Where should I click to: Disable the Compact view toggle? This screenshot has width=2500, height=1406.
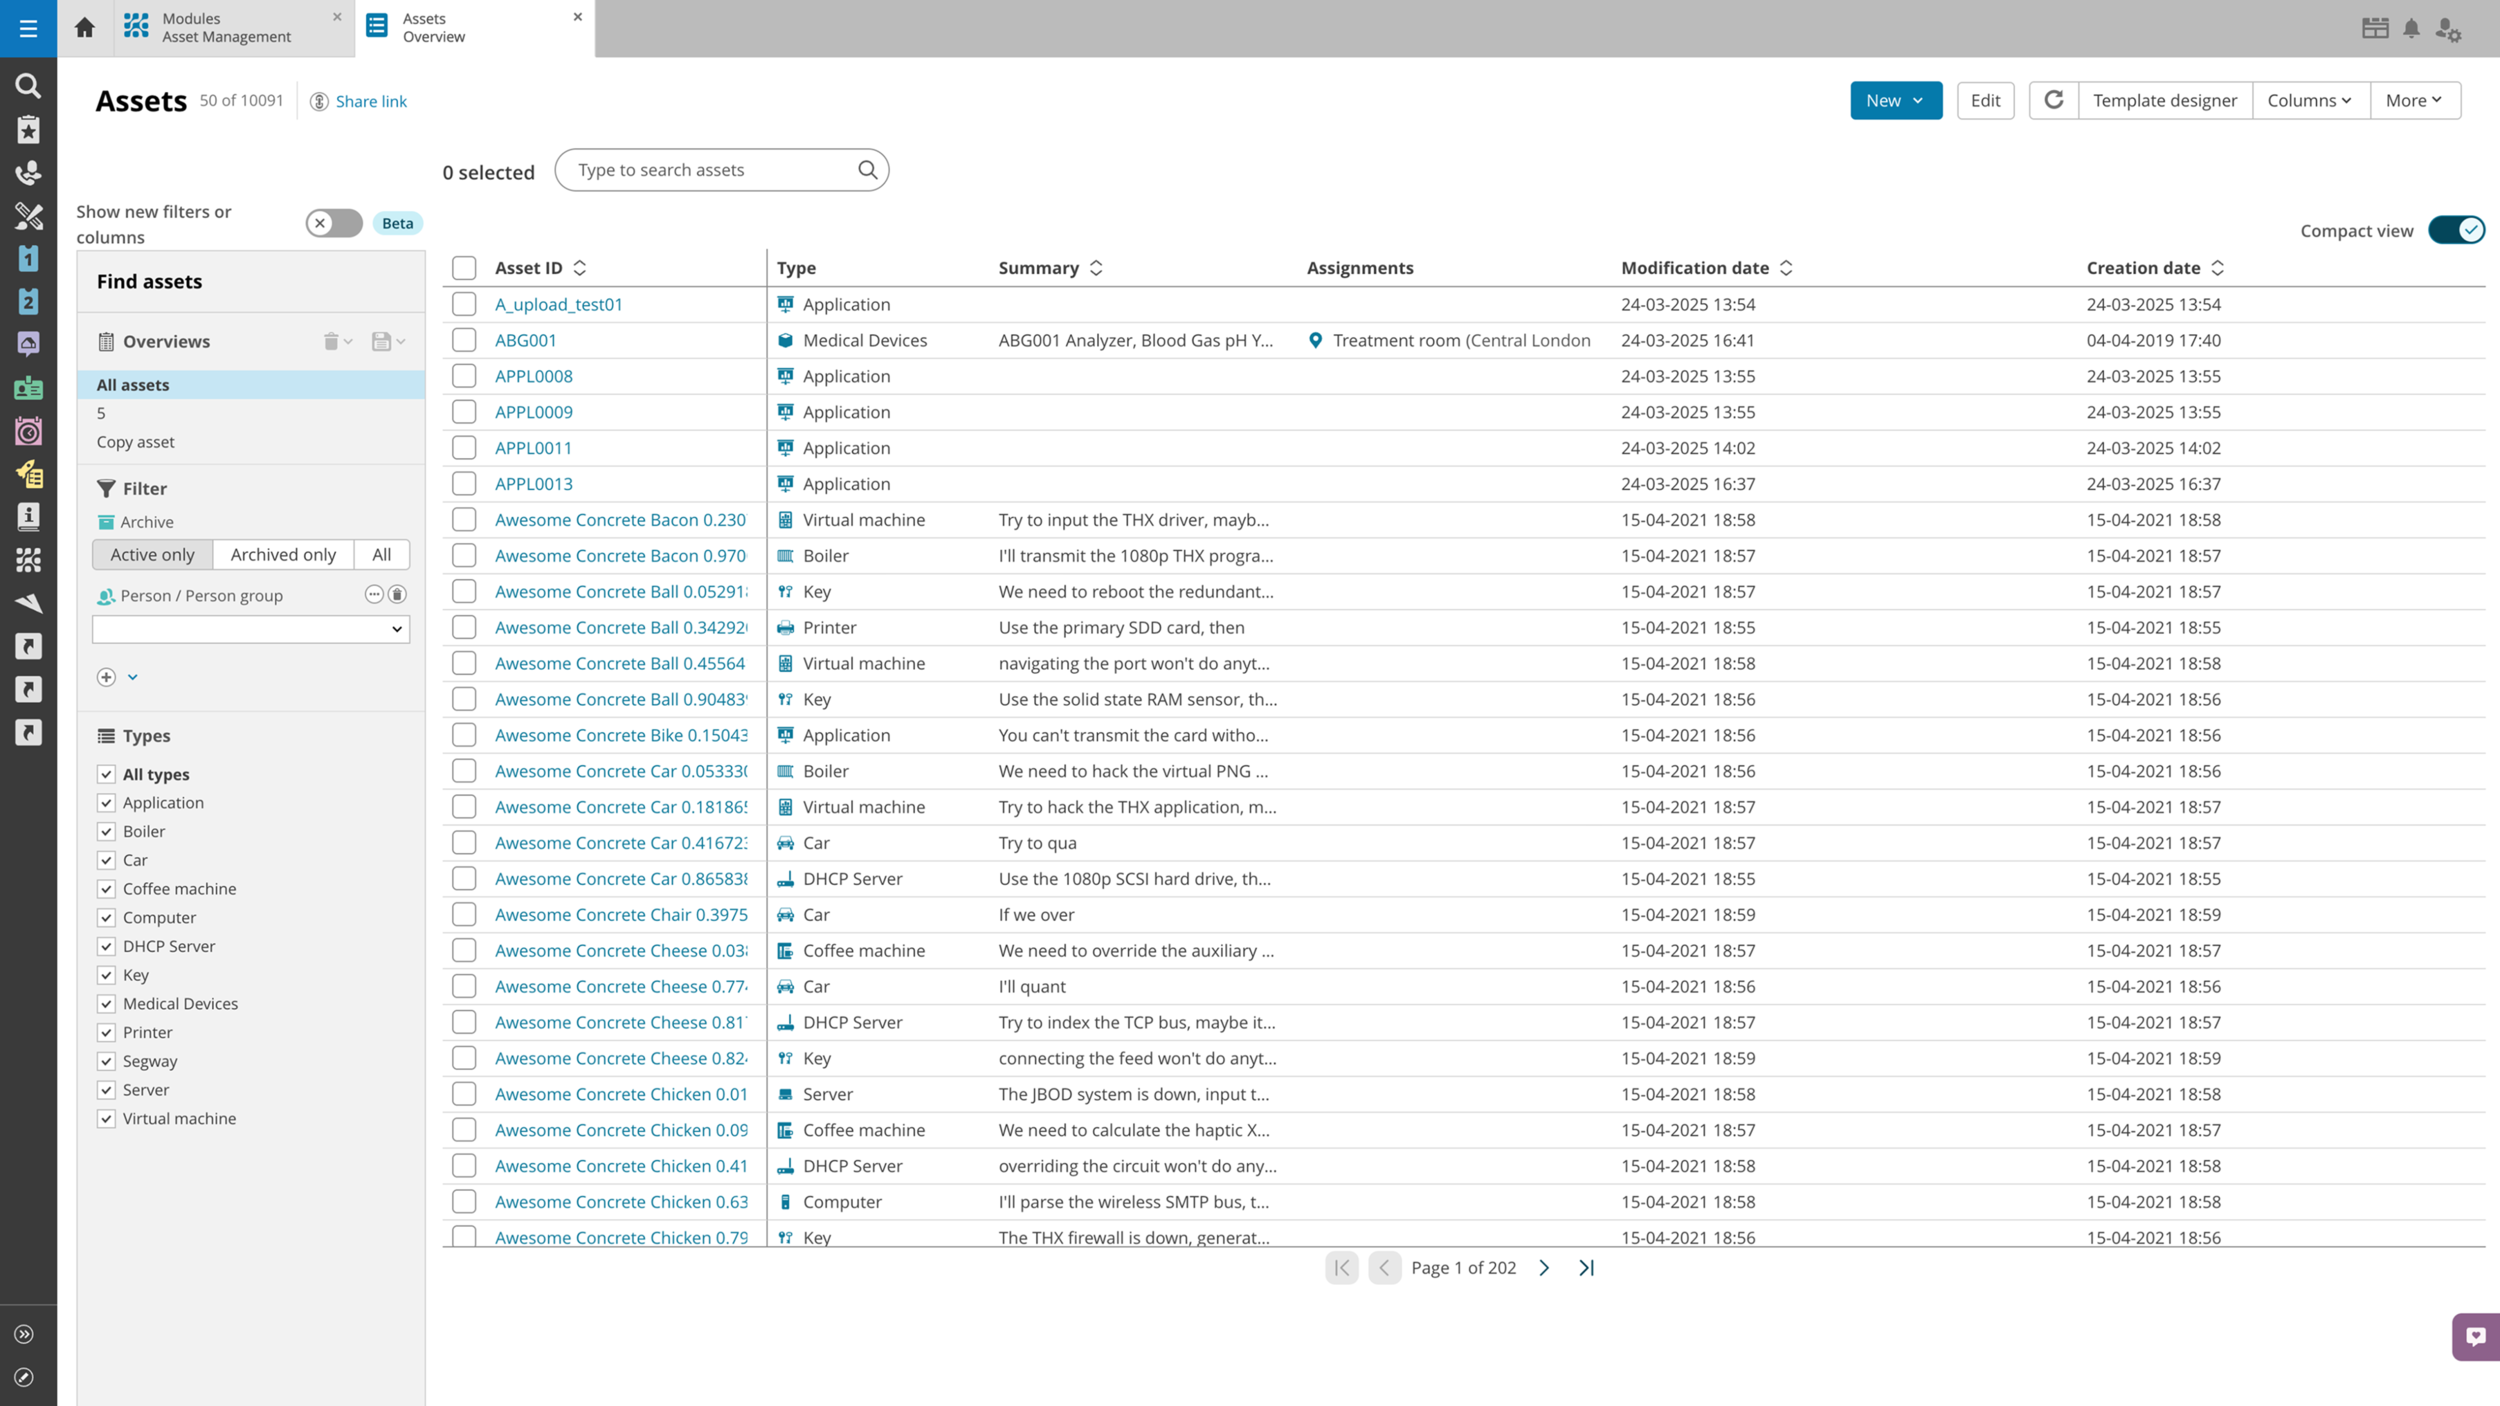click(x=2456, y=230)
